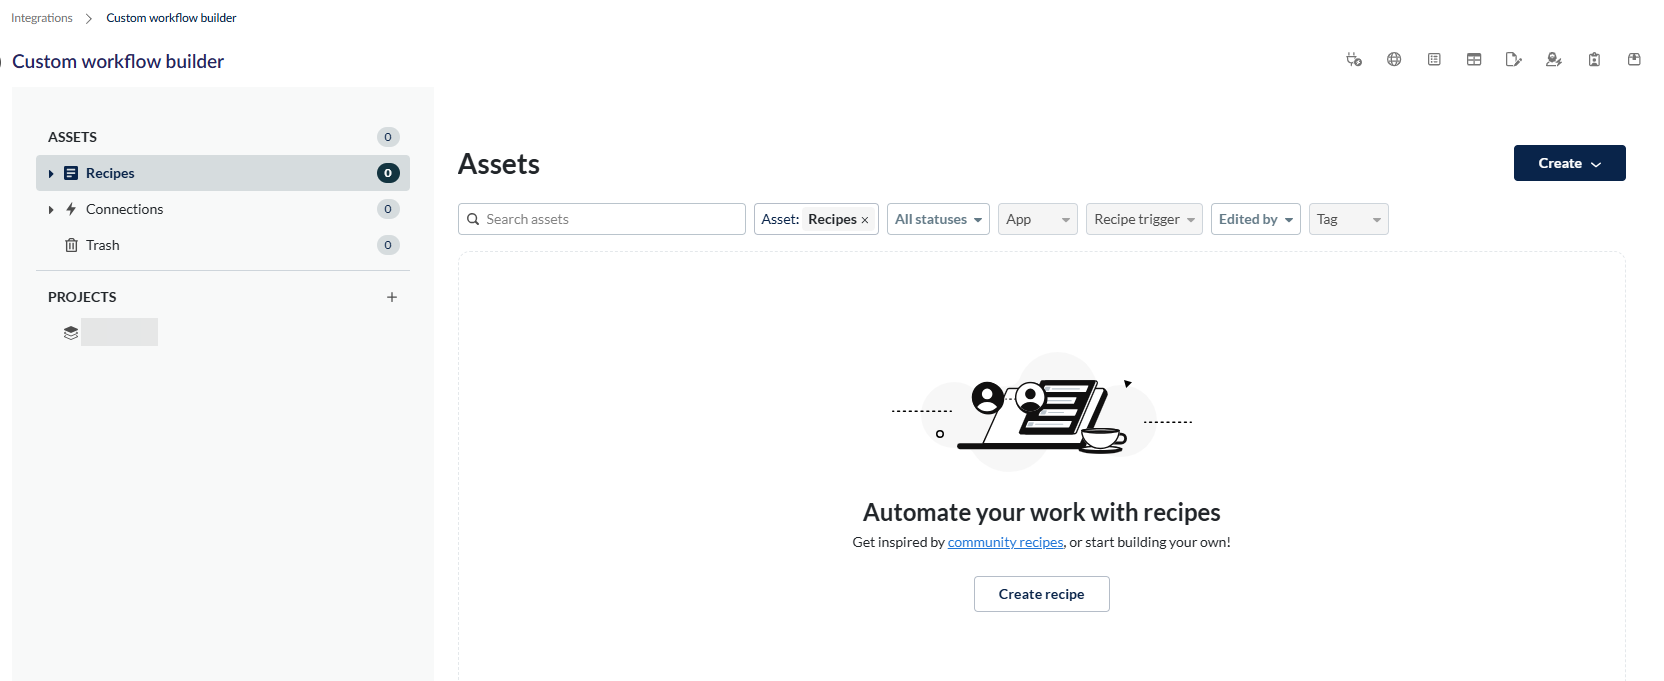Go to Integrations breadcrumb
The image size is (1664, 681).
pos(42,18)
